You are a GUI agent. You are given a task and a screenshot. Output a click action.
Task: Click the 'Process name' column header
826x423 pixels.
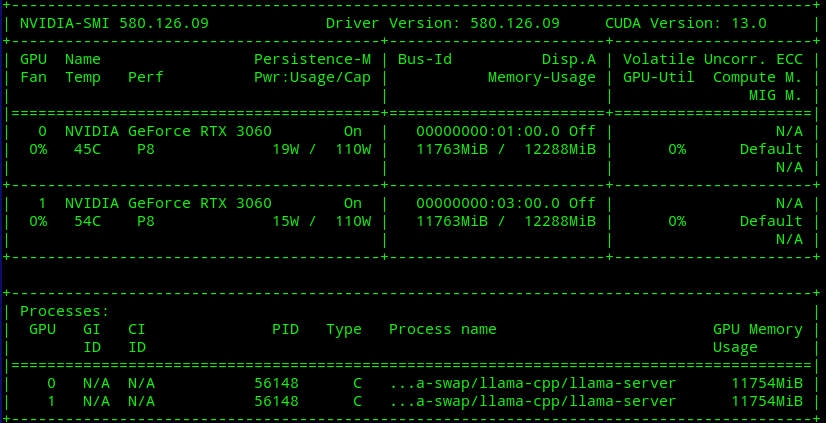point(442,330)
